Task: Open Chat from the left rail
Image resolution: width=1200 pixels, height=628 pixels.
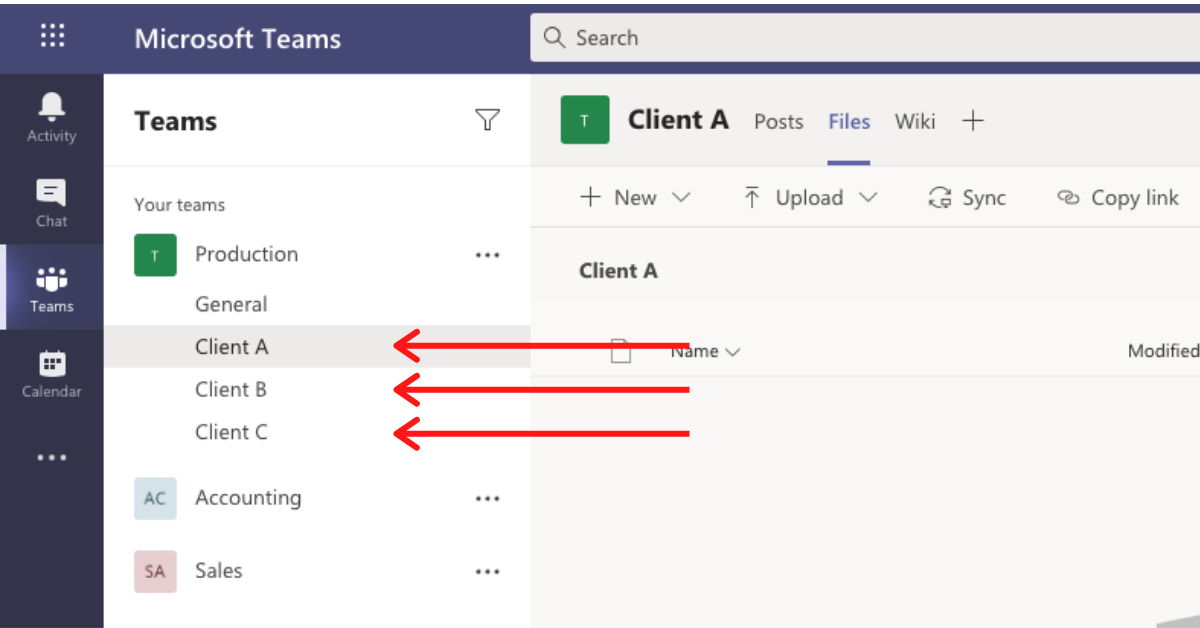Action: coord(52,203)
